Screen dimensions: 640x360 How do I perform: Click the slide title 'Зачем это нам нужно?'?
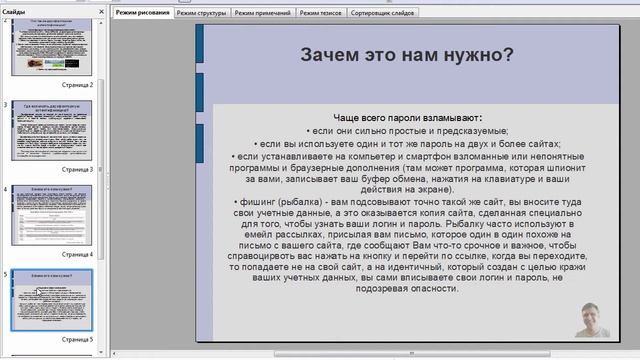click(407, 55)
